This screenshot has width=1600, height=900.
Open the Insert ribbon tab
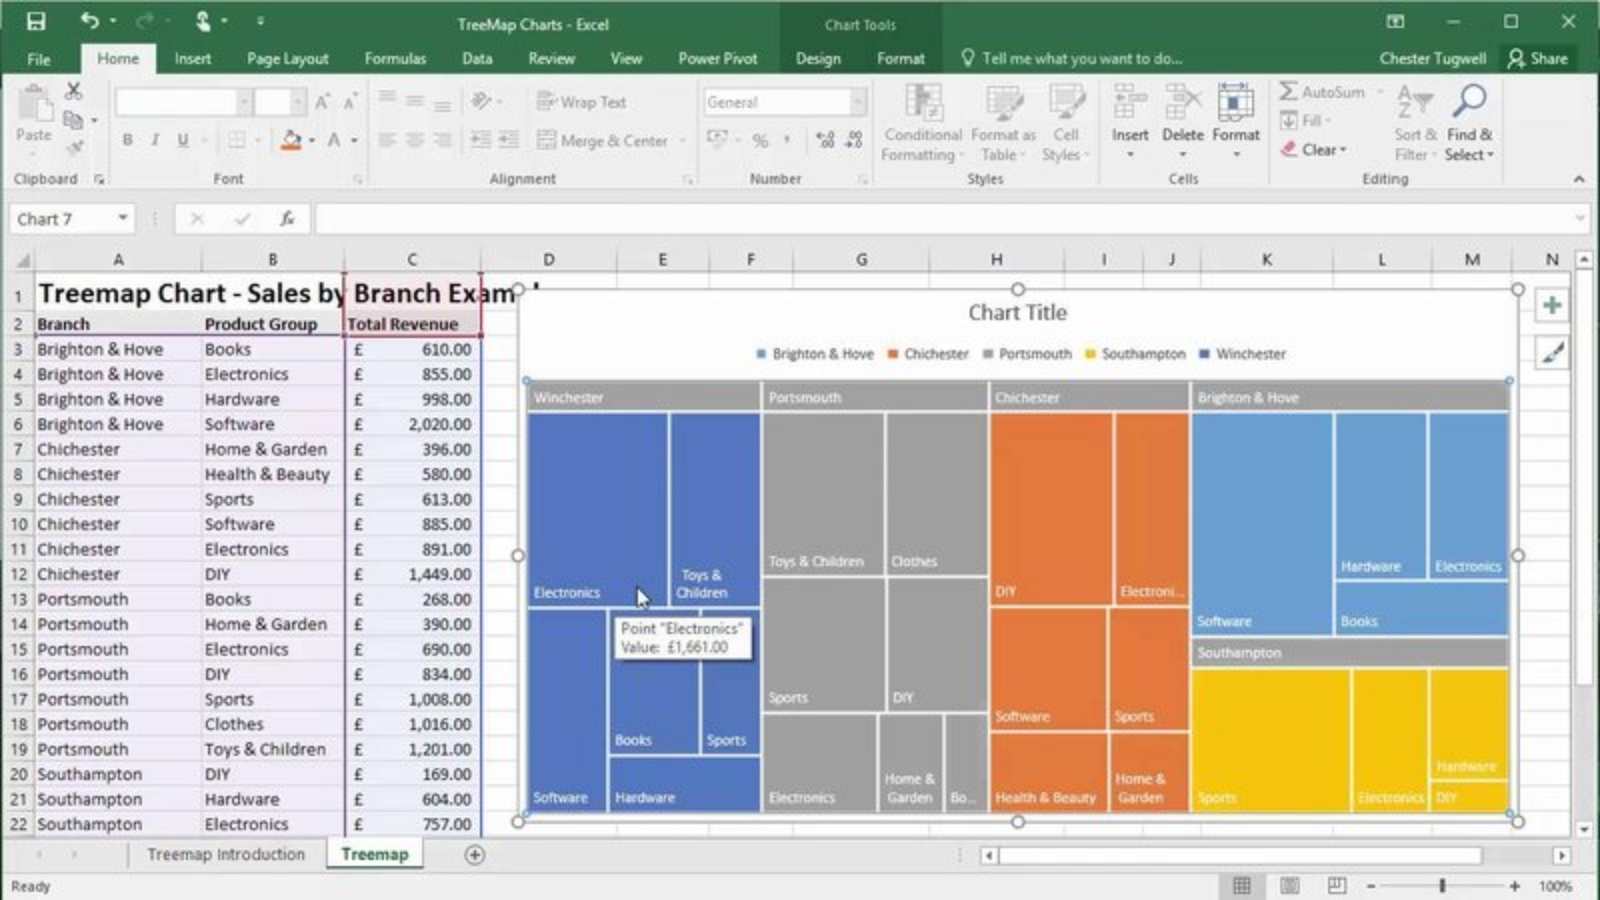pyautogui.click(x=192, y=58)
